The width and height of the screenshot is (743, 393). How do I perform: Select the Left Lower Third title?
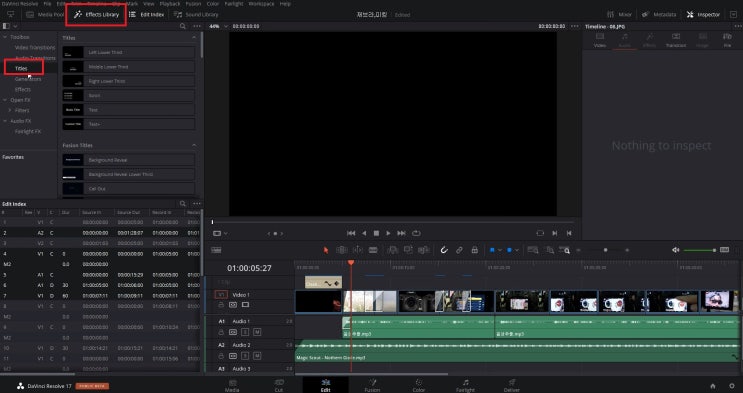pos(128,52)
